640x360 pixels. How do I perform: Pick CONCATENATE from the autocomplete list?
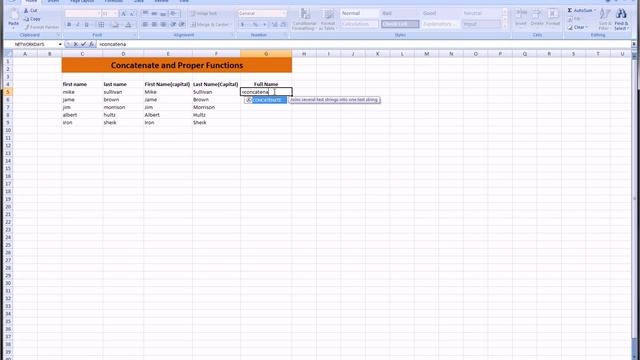pyautogui.click(x=266, y=100)
